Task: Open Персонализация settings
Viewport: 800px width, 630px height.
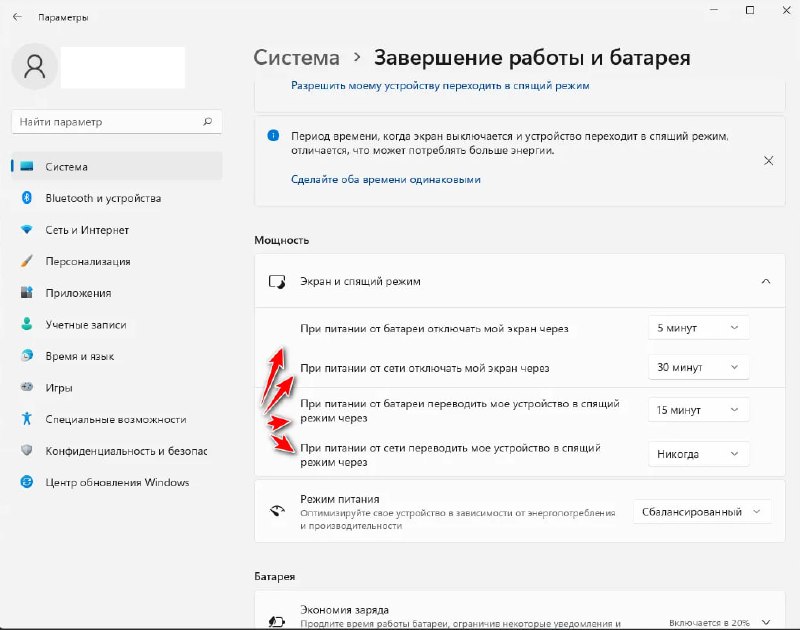Action: tap(117, 261)
